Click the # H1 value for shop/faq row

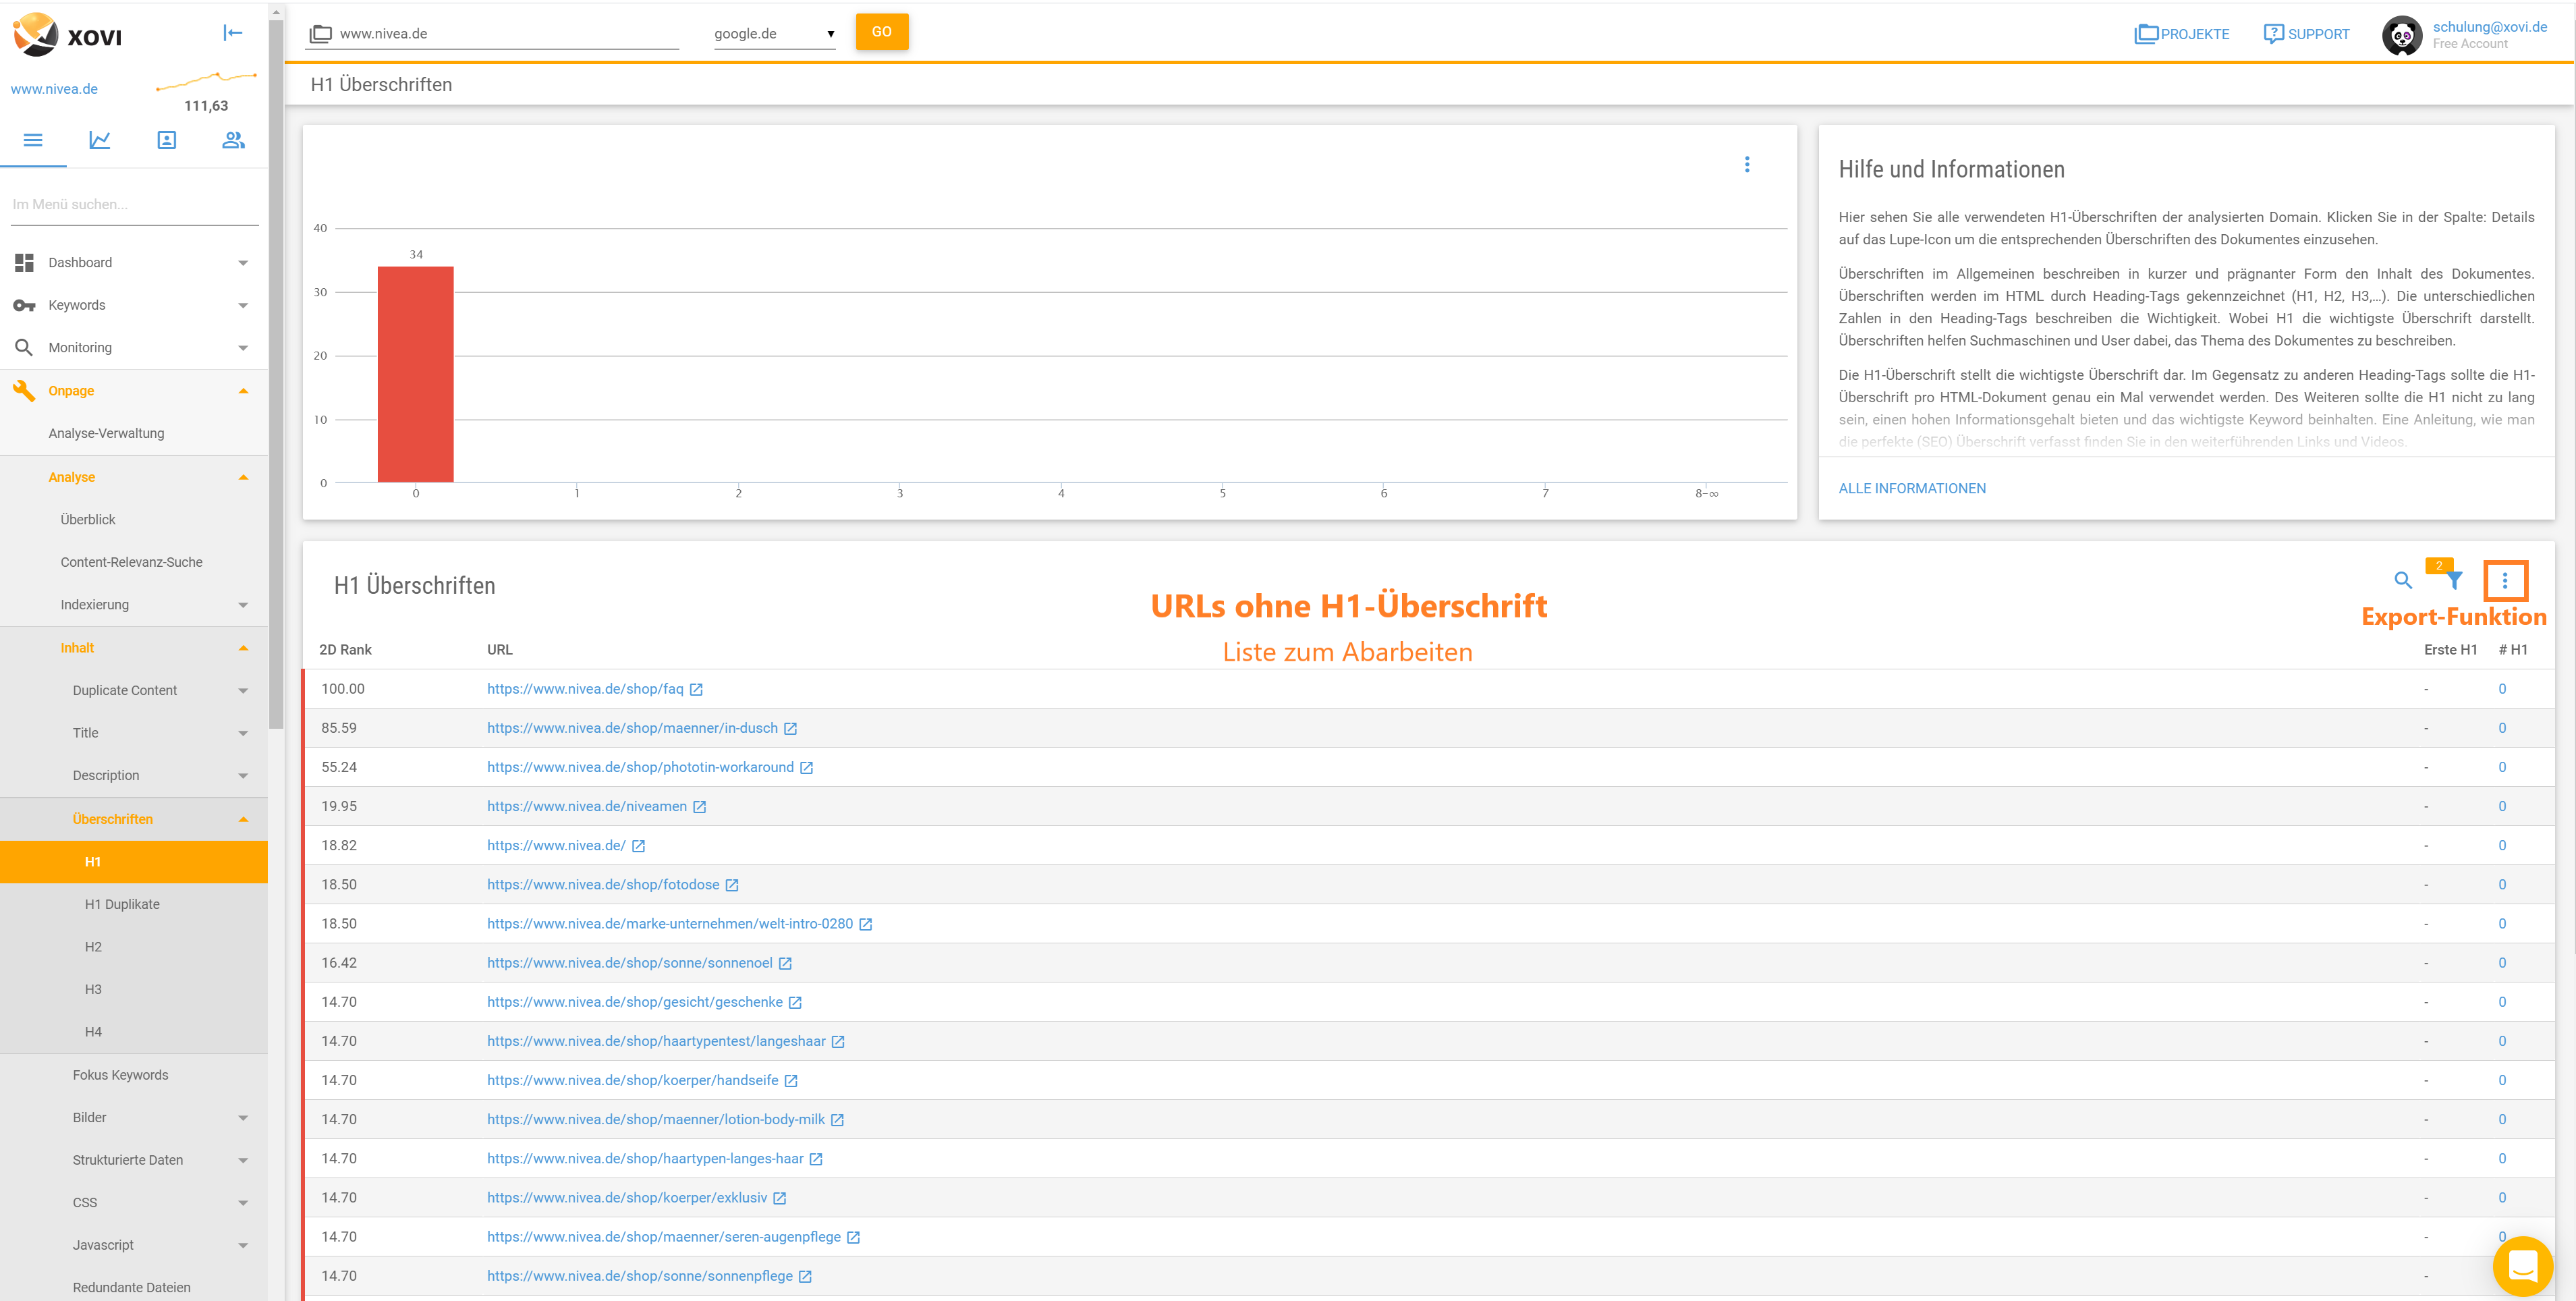coord(2502,689)
